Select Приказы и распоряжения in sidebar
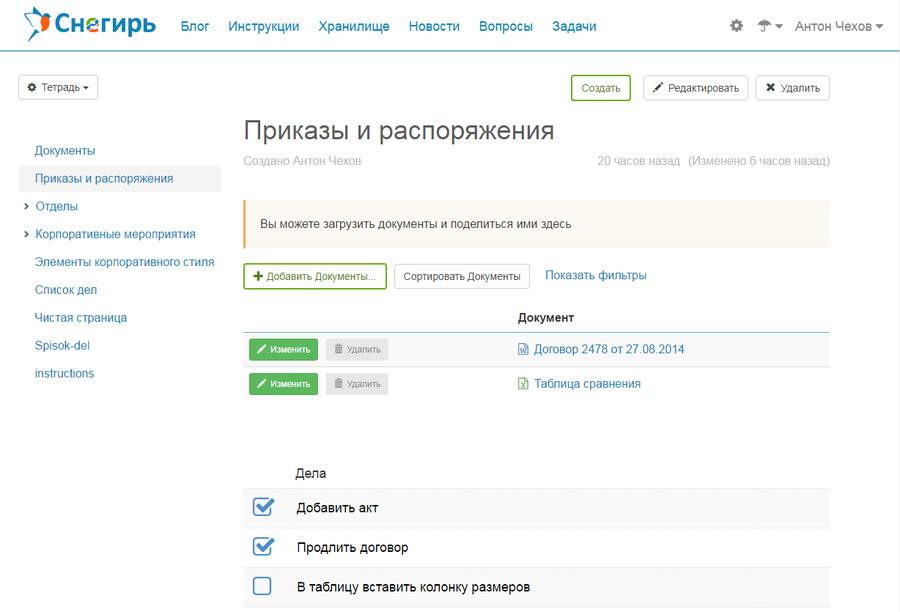This screenshot has width=900, height=612. [x=104, y=179]
